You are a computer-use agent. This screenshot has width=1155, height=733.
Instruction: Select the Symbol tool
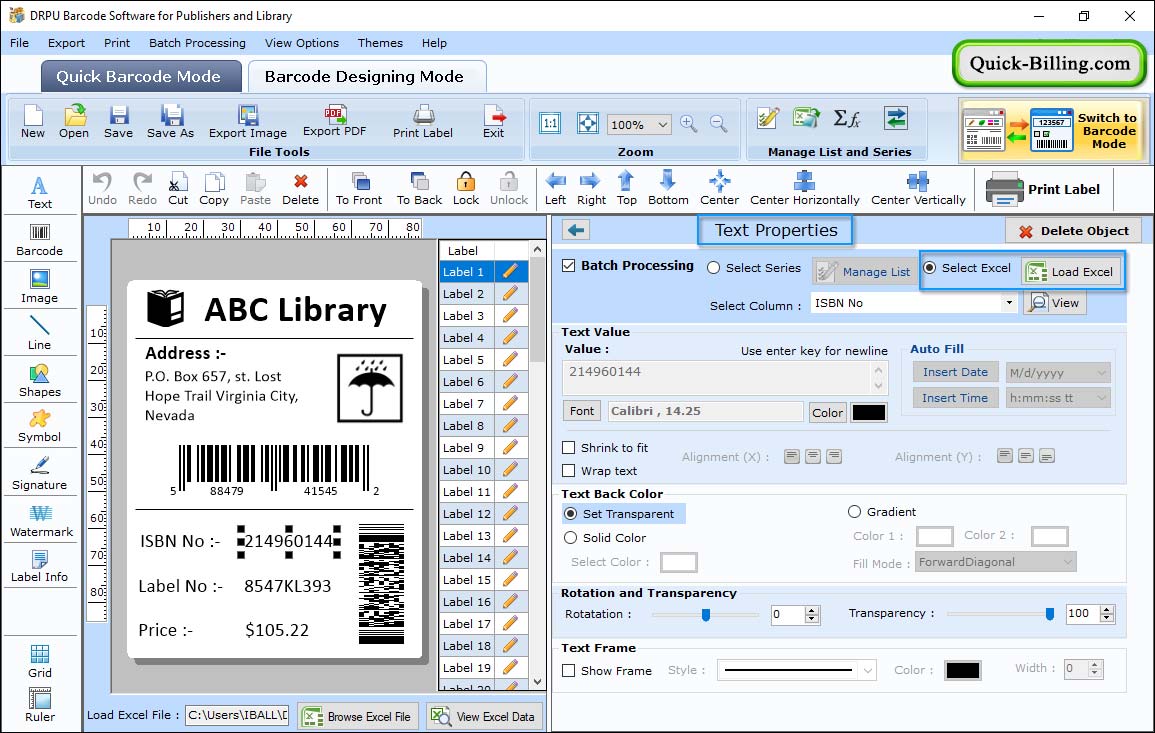[40, 427]
